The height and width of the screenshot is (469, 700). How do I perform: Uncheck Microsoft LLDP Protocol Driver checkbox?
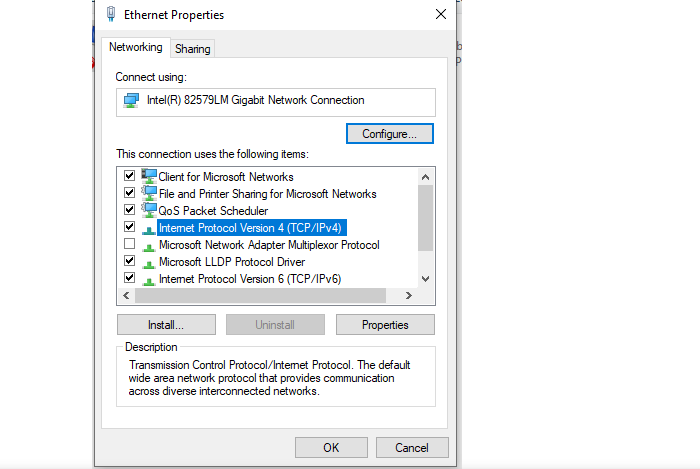(129, 261)
